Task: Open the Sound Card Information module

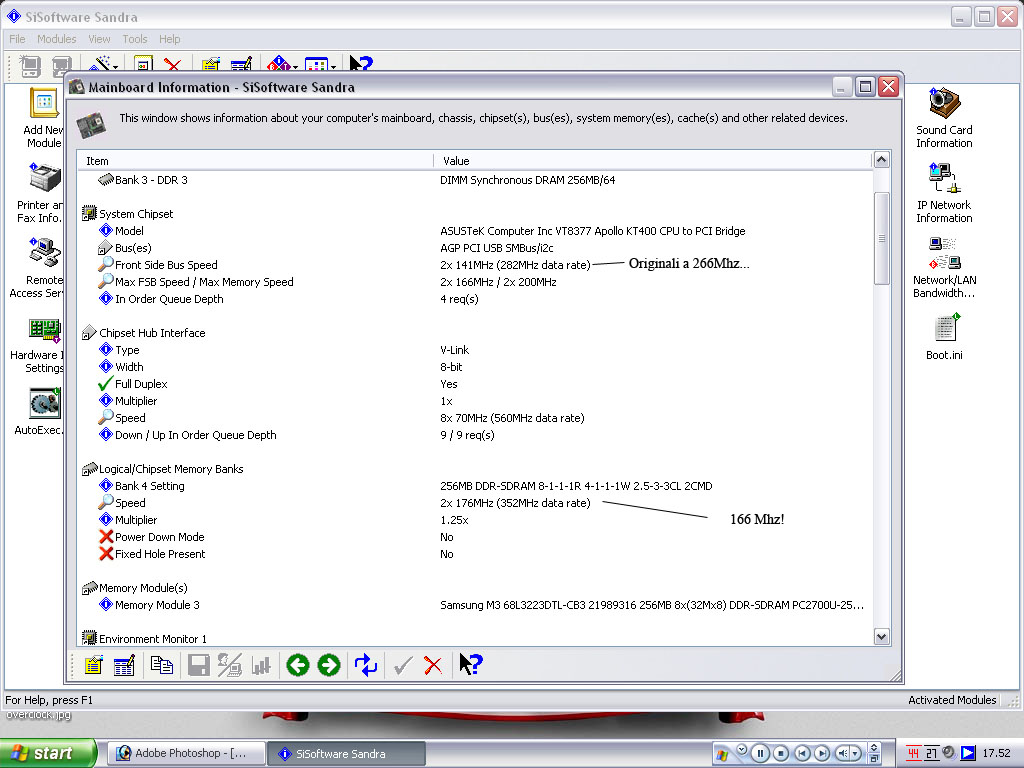Action: tap(944, 118)
